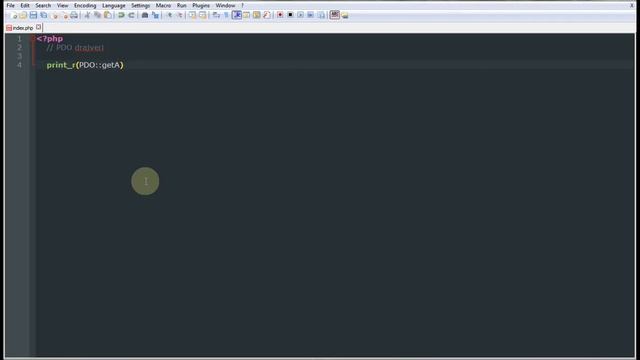Click Run Macro Multiple Times icon
The height and width of the screenshot is (360, 640).
coord(311,16)
